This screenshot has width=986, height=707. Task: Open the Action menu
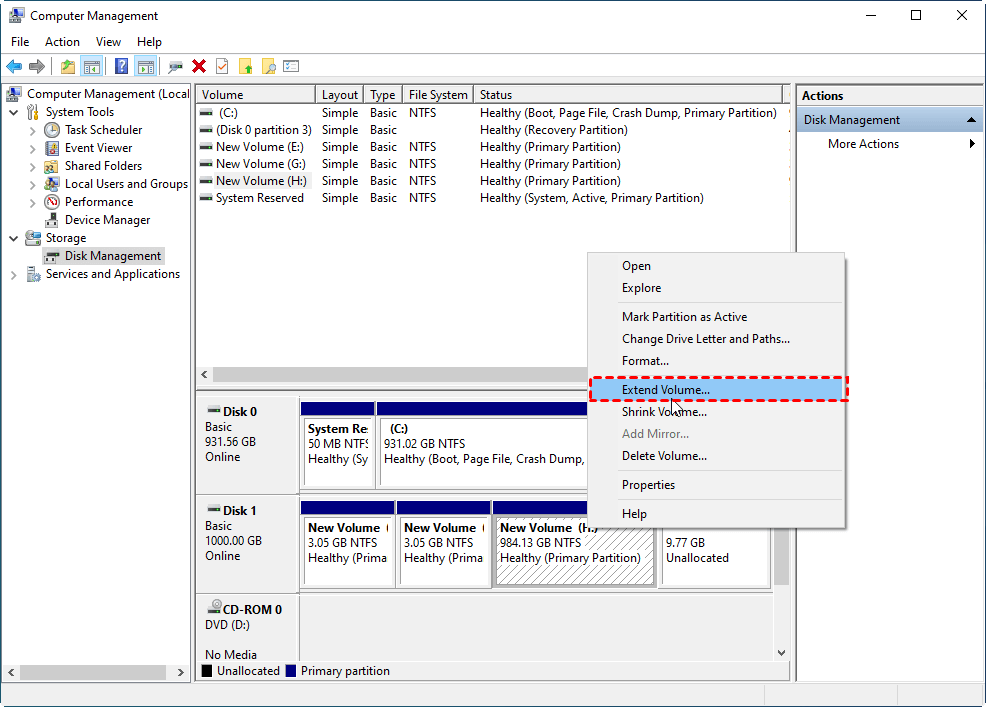pos(62,42)
